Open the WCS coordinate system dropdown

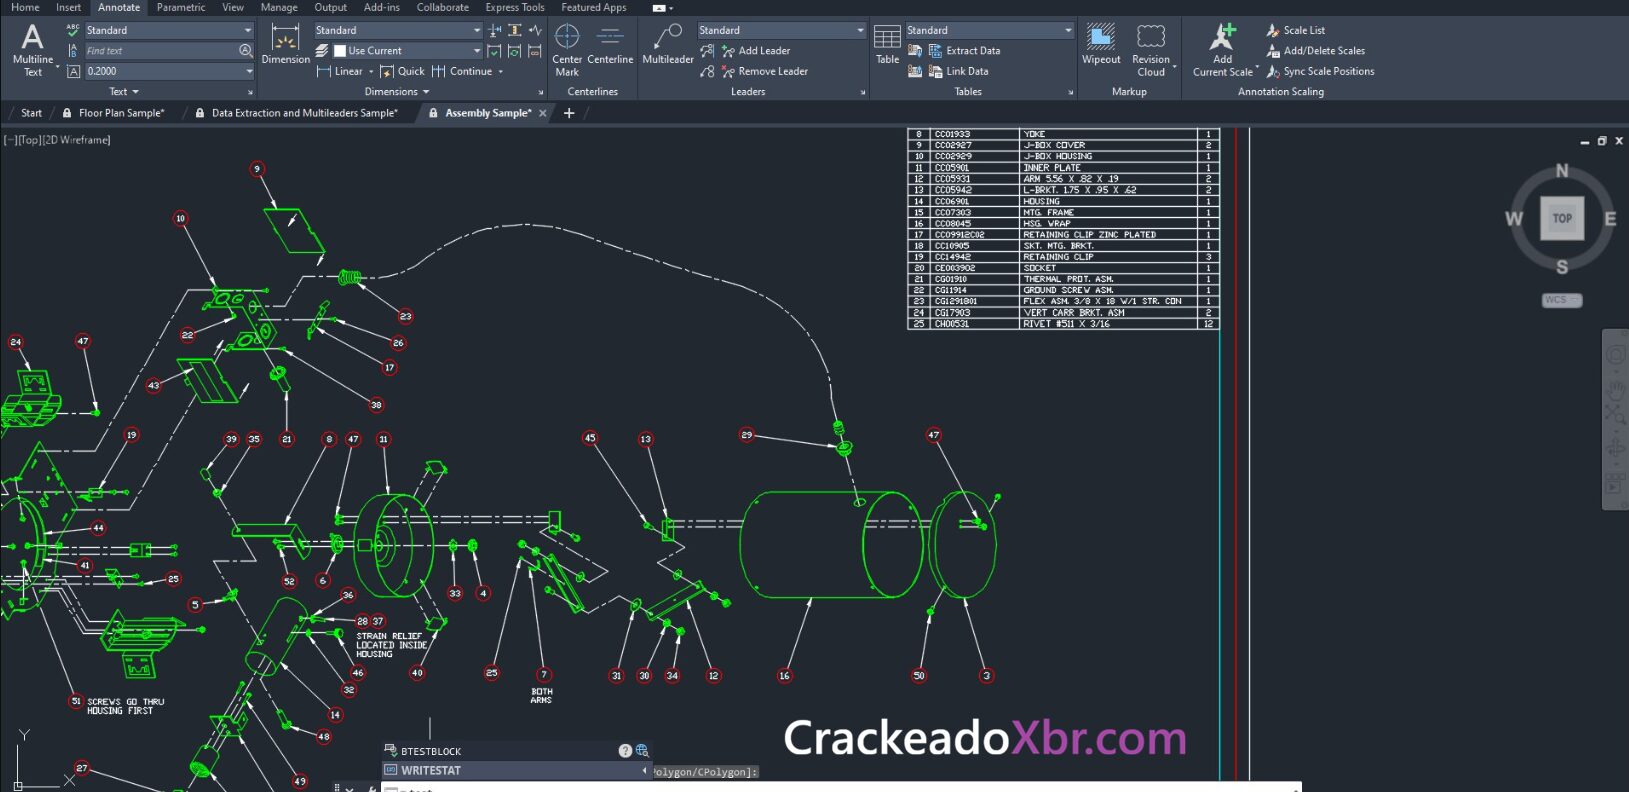1562,300
